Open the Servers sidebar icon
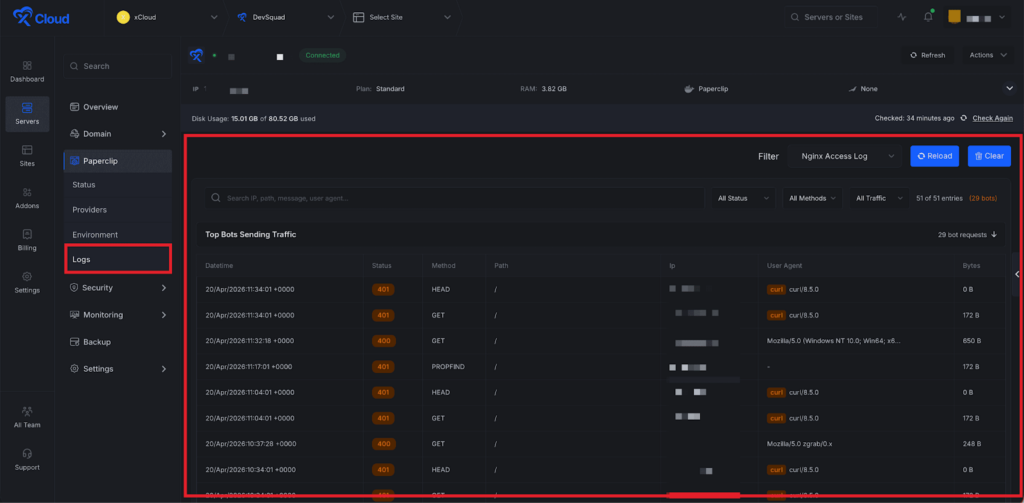 coord(27,114)
